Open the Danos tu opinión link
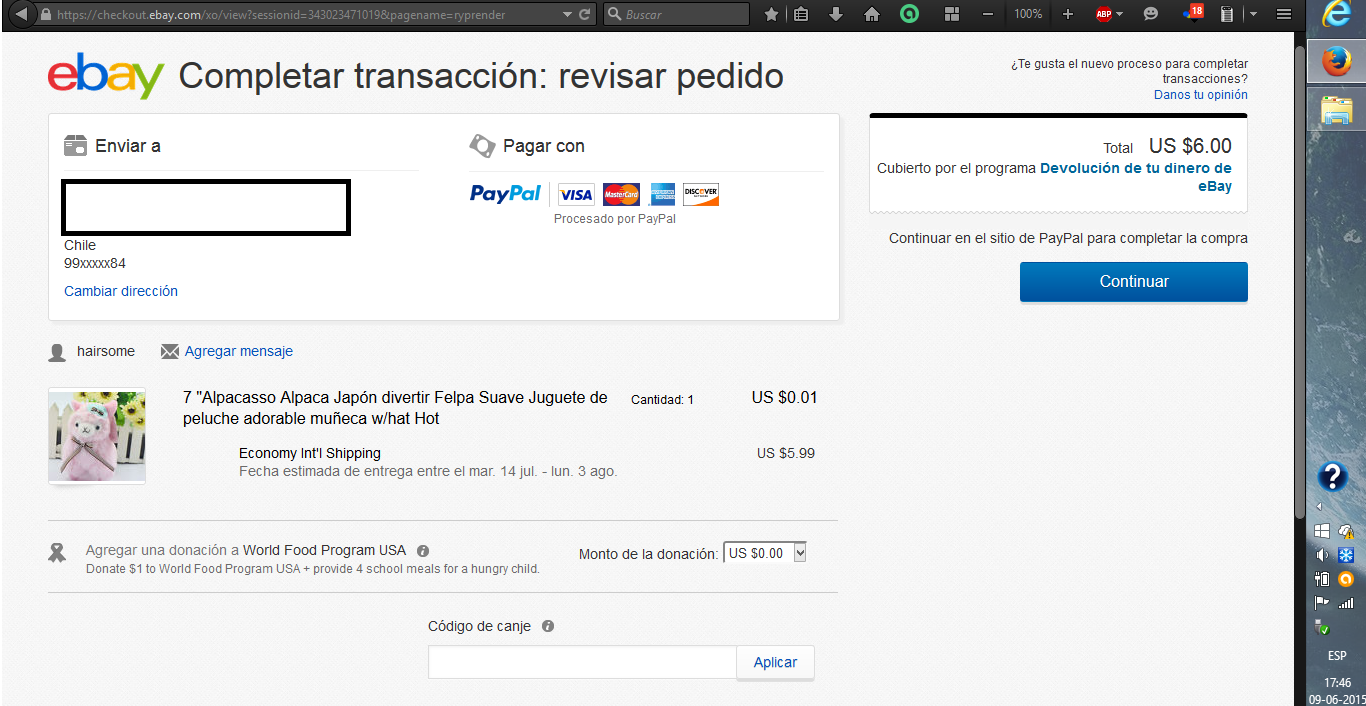This screenshot has height=706, width=1366. 1201,95
